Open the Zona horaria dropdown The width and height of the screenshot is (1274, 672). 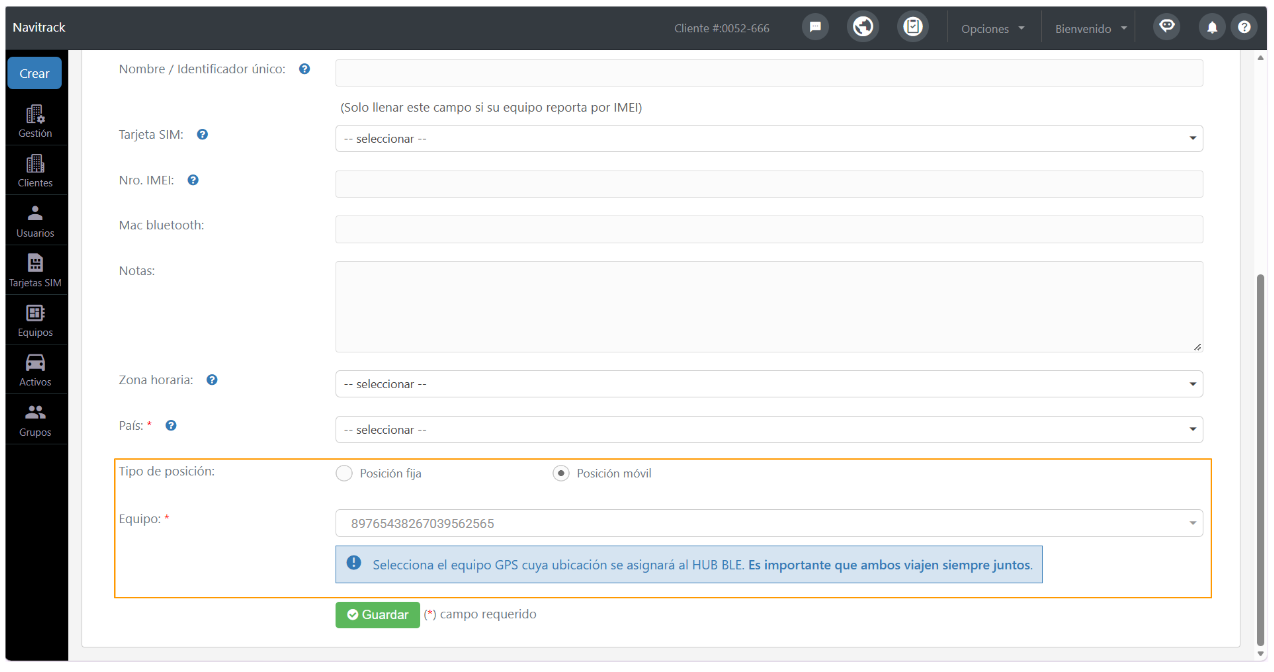tap(769, 384)
